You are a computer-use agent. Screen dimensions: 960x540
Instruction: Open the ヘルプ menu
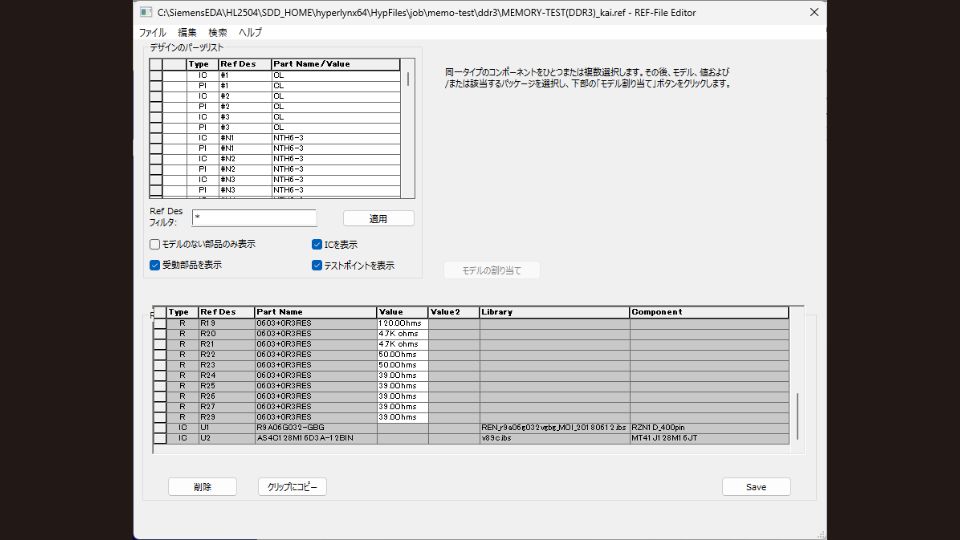(x=250, y=32)
